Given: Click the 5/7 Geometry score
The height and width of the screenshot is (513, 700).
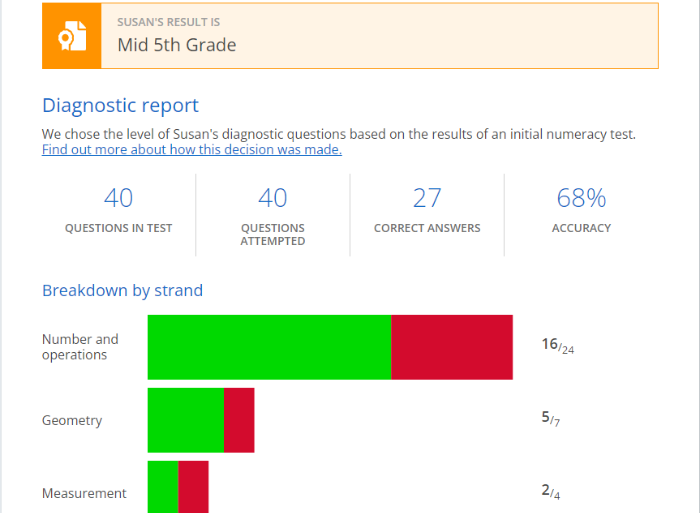Looking at the screenshot, I should pyautogui.click(x=550, y=419).
